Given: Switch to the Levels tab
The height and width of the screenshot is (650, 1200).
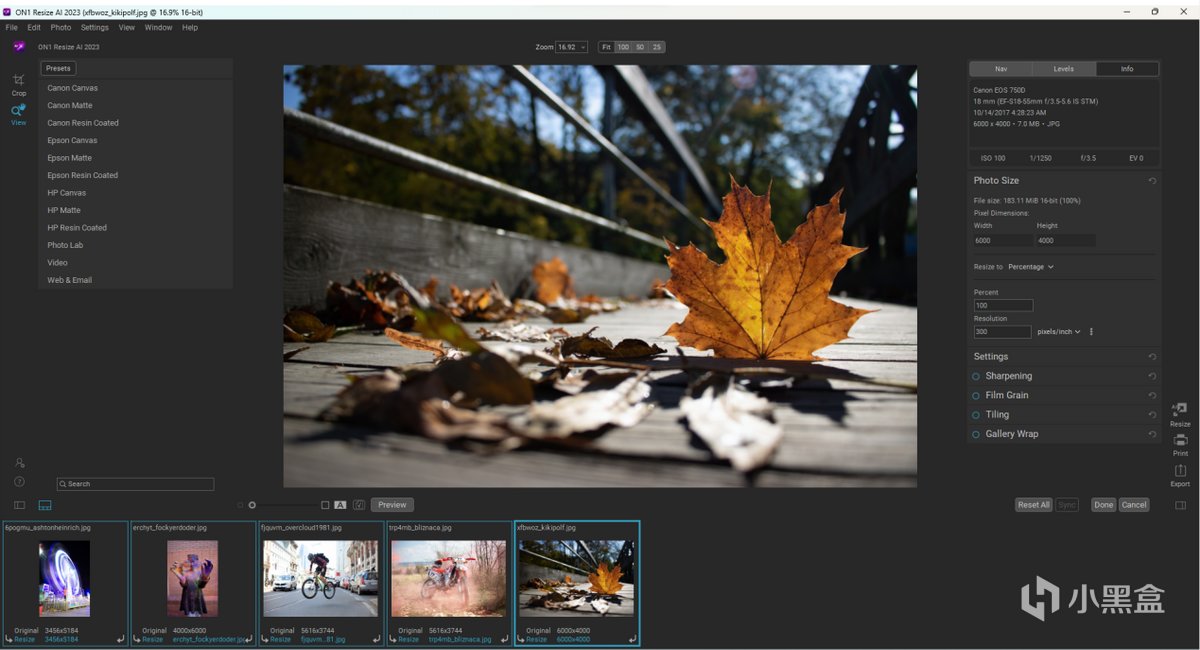Looking at the screenshot, I should click(1063, 69).
